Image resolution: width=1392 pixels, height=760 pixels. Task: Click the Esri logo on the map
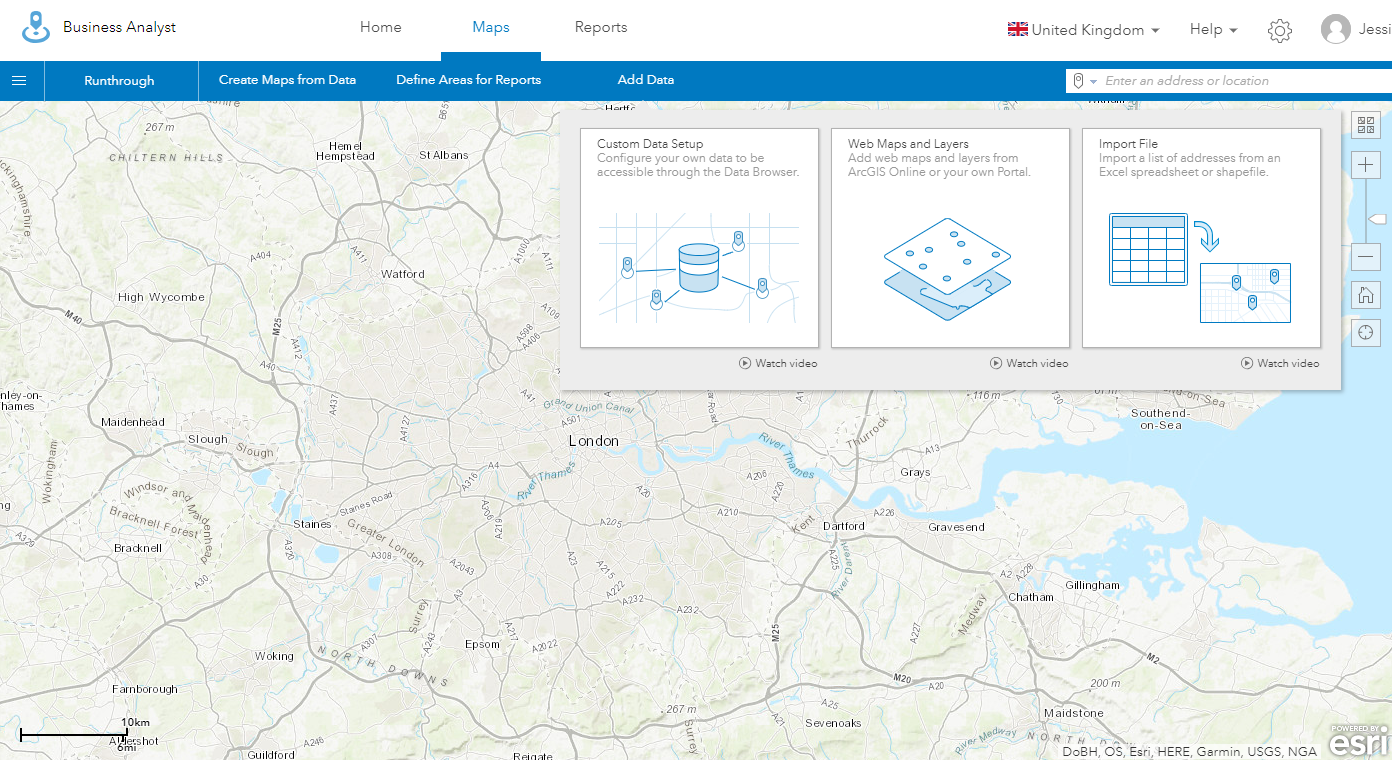coord(1358,741)
